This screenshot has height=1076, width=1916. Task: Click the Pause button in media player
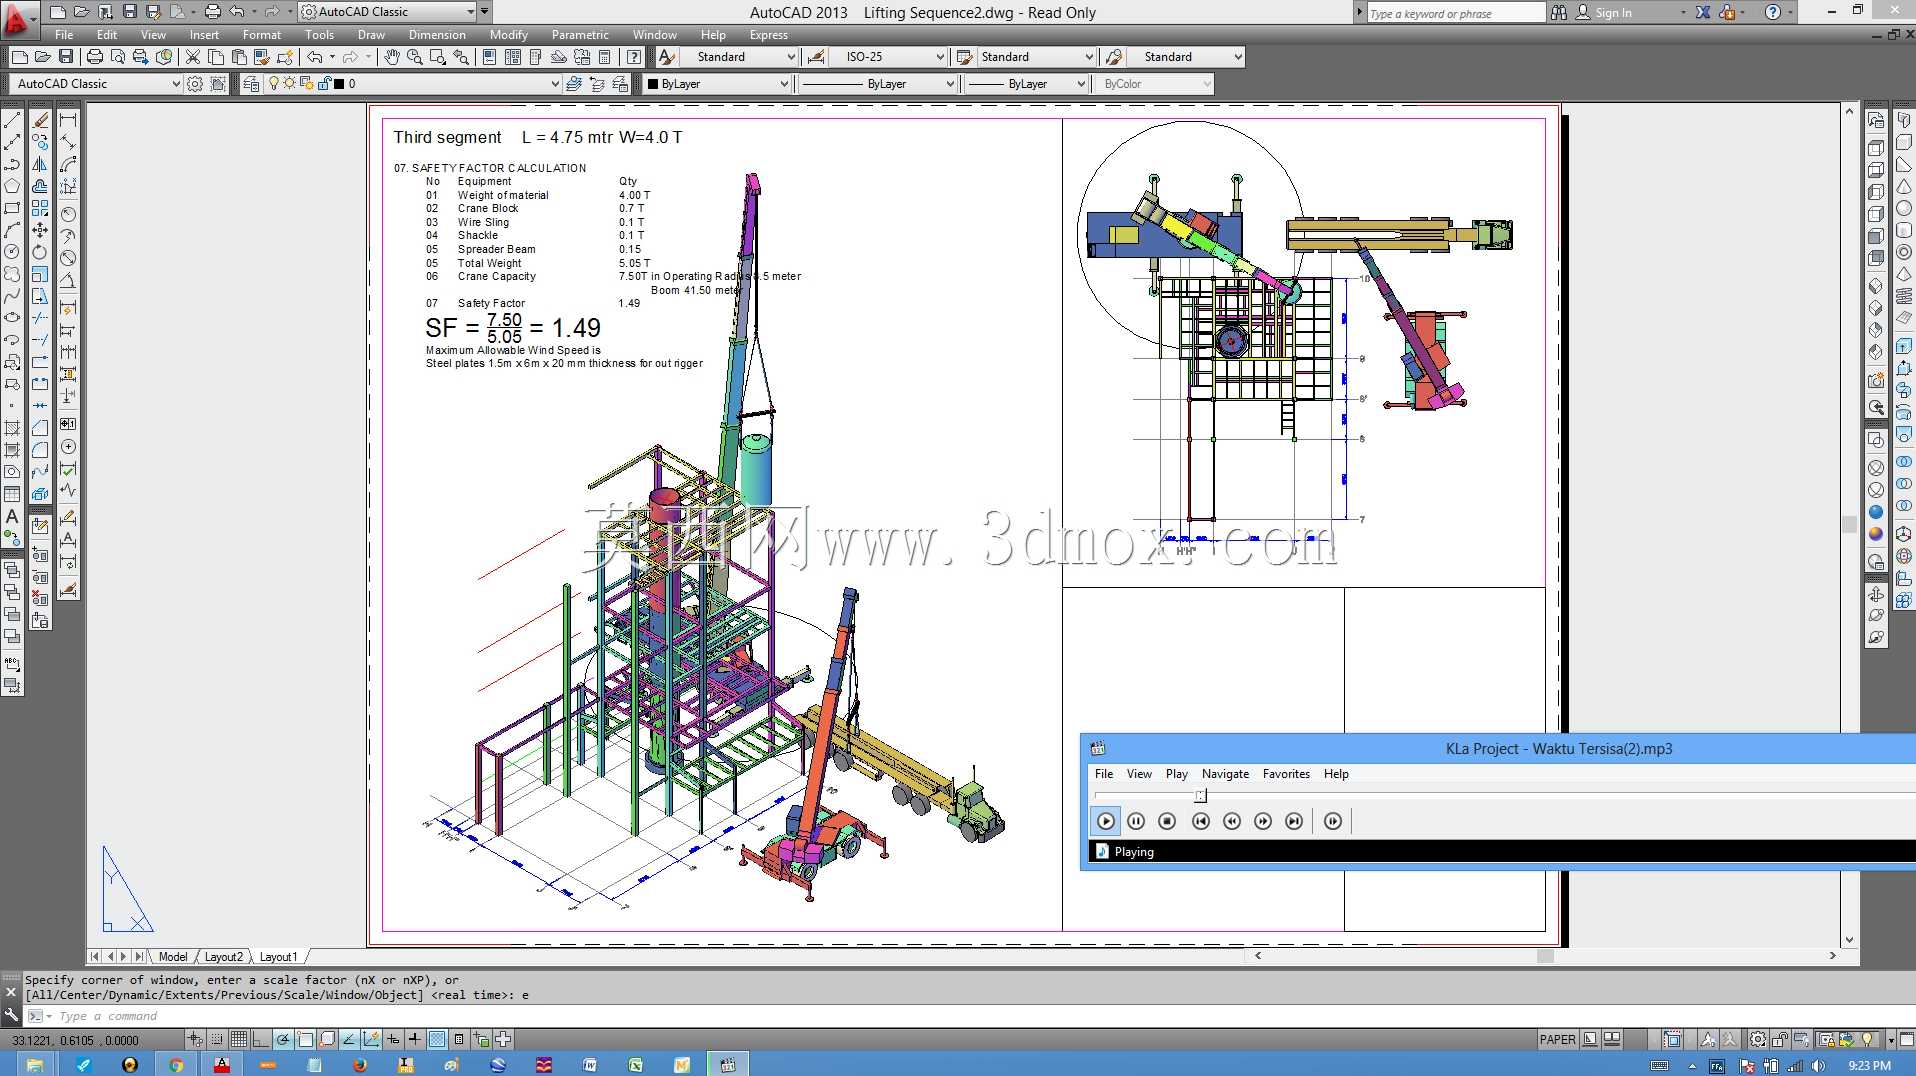(x=1136, y=821)
